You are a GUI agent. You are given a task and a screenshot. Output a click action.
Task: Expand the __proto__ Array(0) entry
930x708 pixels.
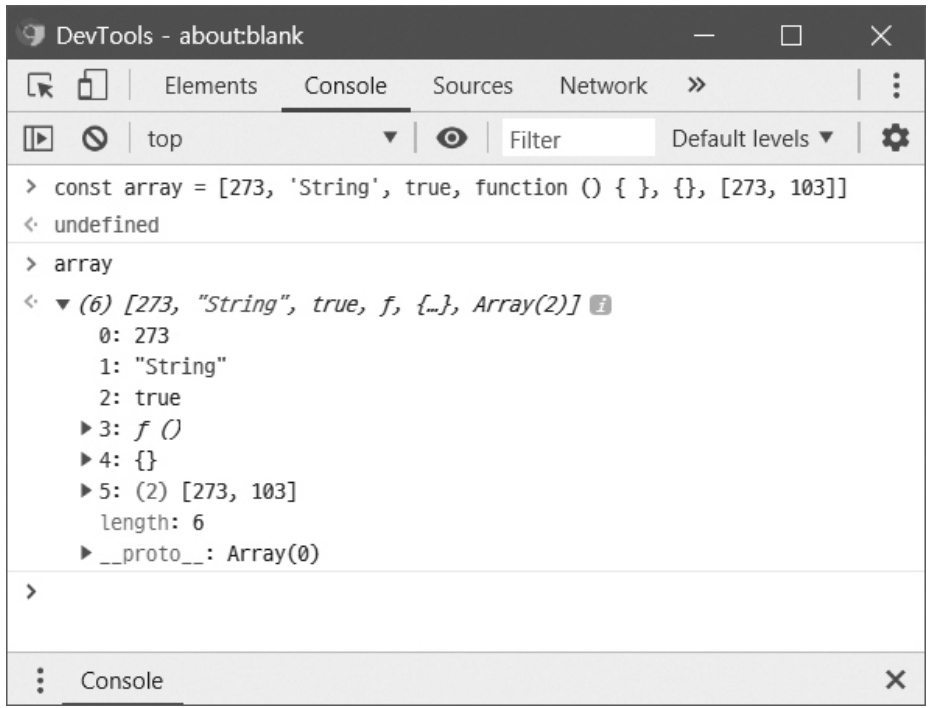pyautogui.click(x=88, y=553)
